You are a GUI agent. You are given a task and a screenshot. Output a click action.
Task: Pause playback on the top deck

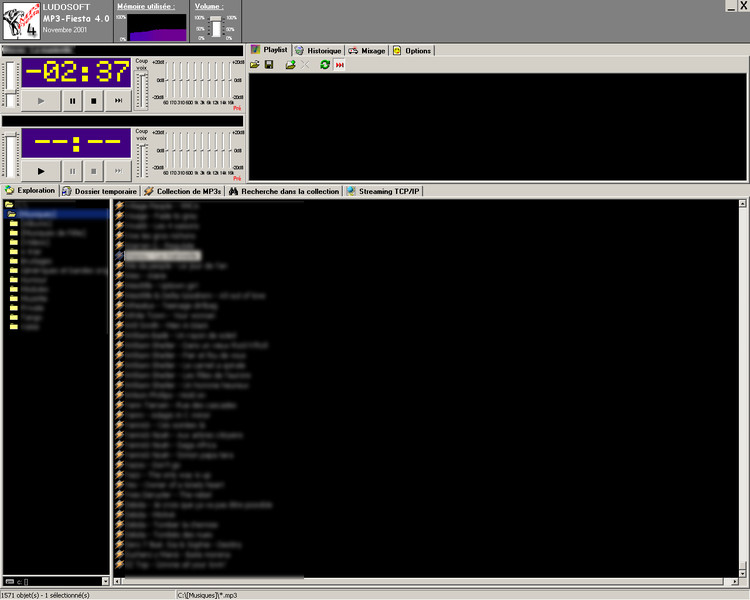click(x=72, y=100)
